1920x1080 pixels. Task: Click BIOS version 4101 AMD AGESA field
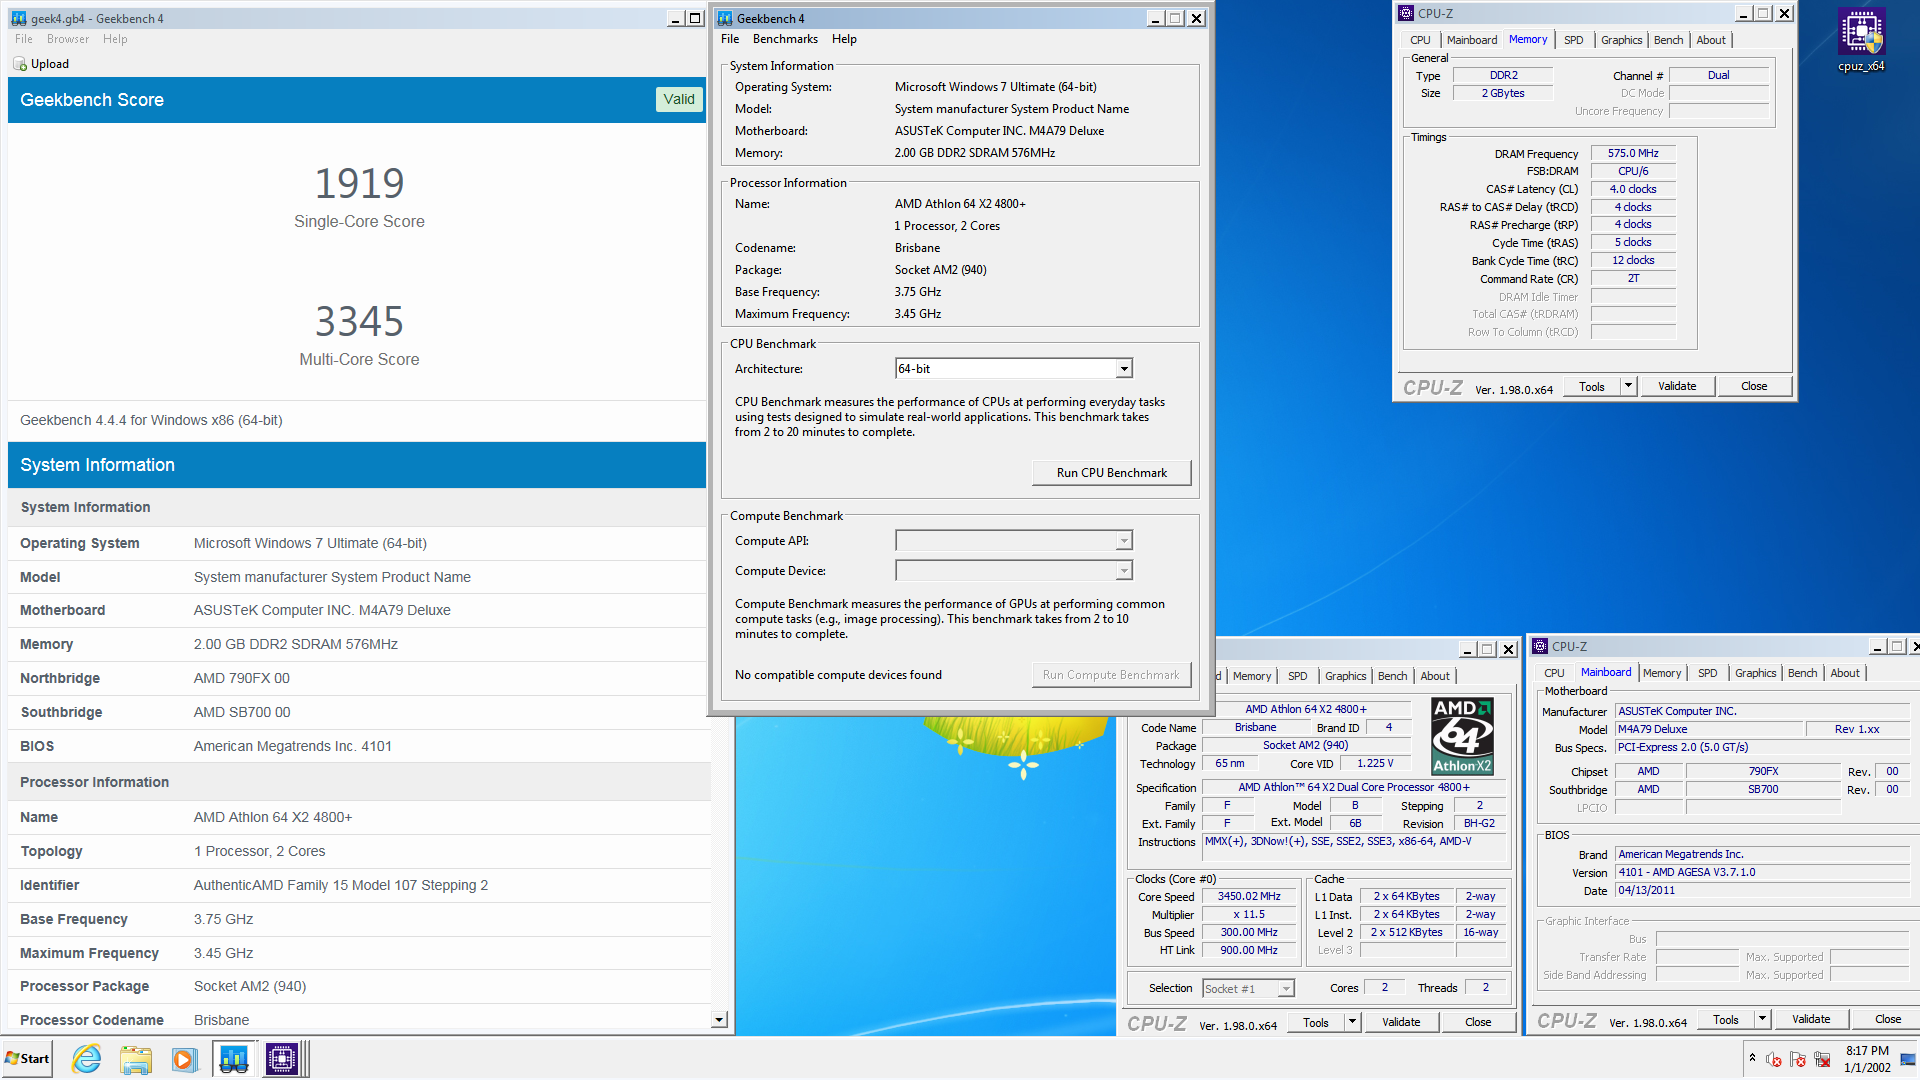(x=1762, y=872)
